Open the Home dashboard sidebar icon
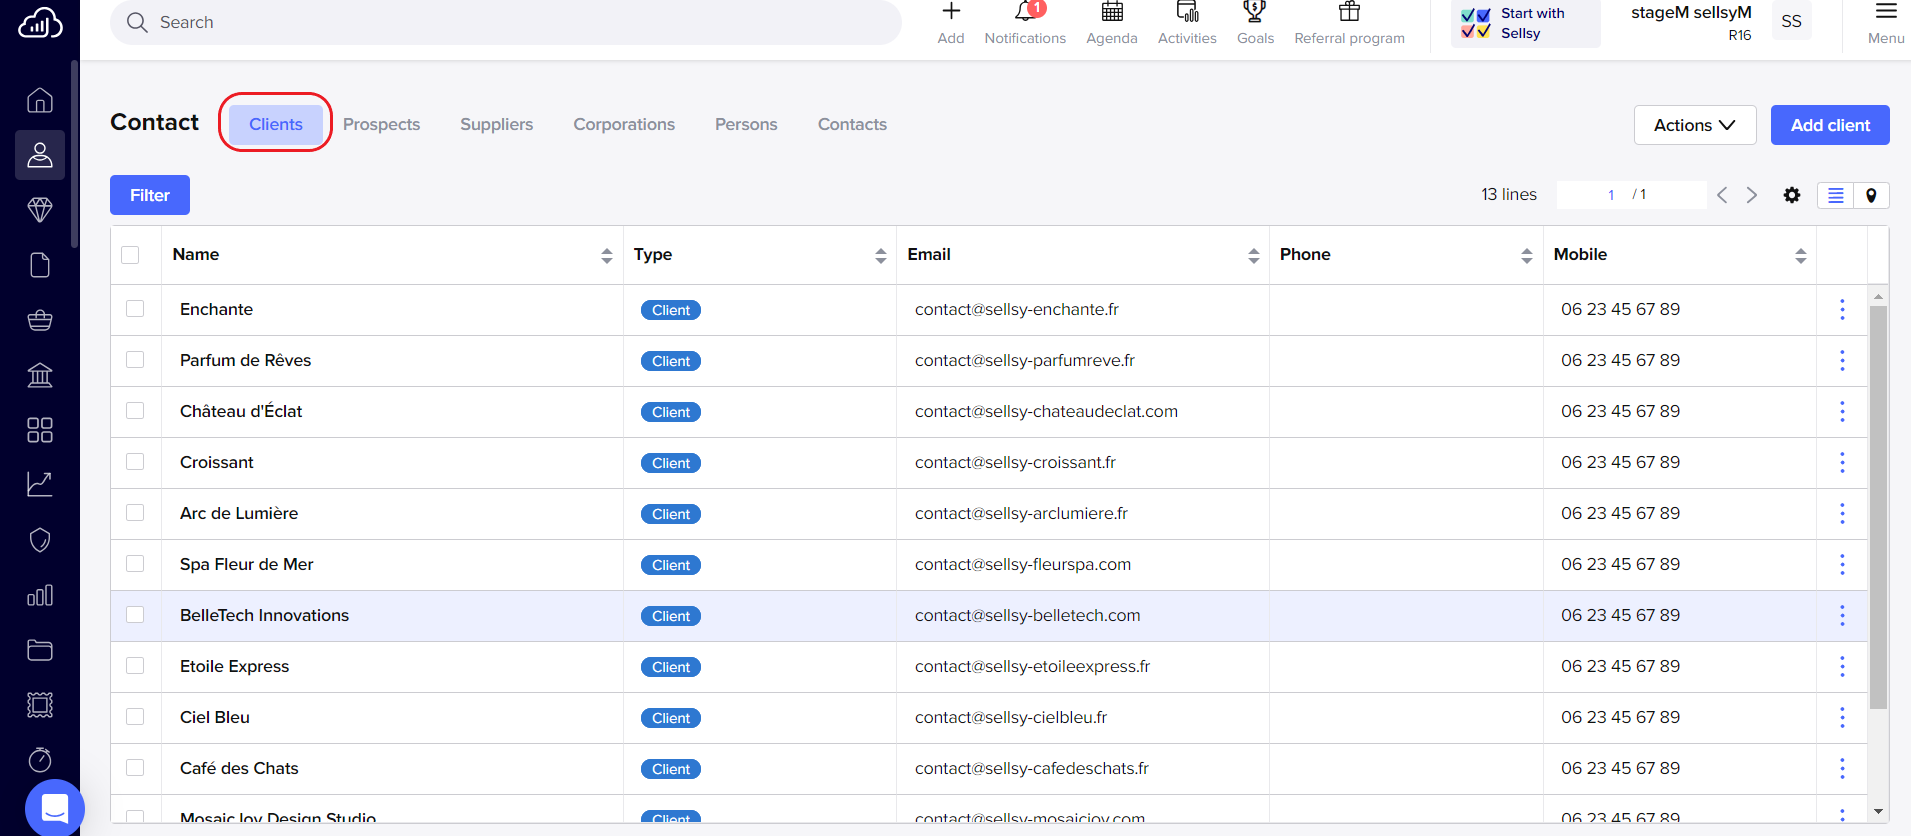Image resolution: width=1911 pixels, height=836 pixels. click(40, 100)
